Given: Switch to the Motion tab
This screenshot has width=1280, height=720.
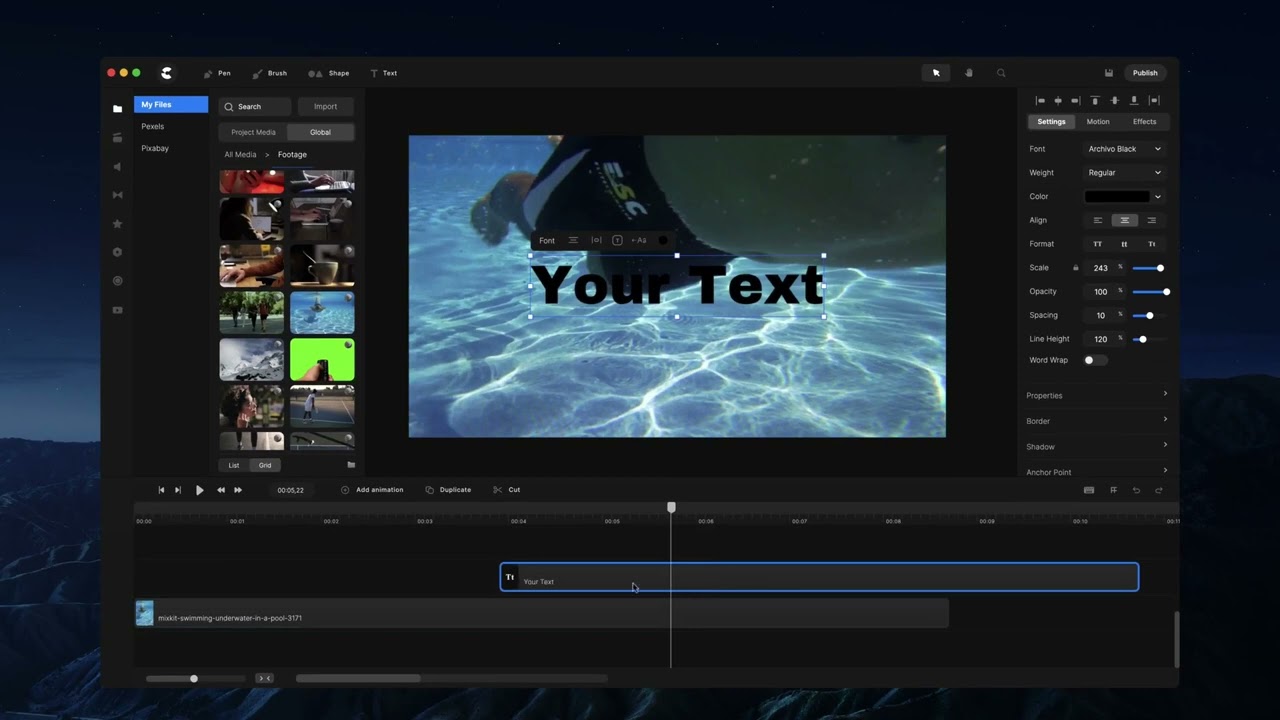Looking at the screenshot, I should (1098, 122).
